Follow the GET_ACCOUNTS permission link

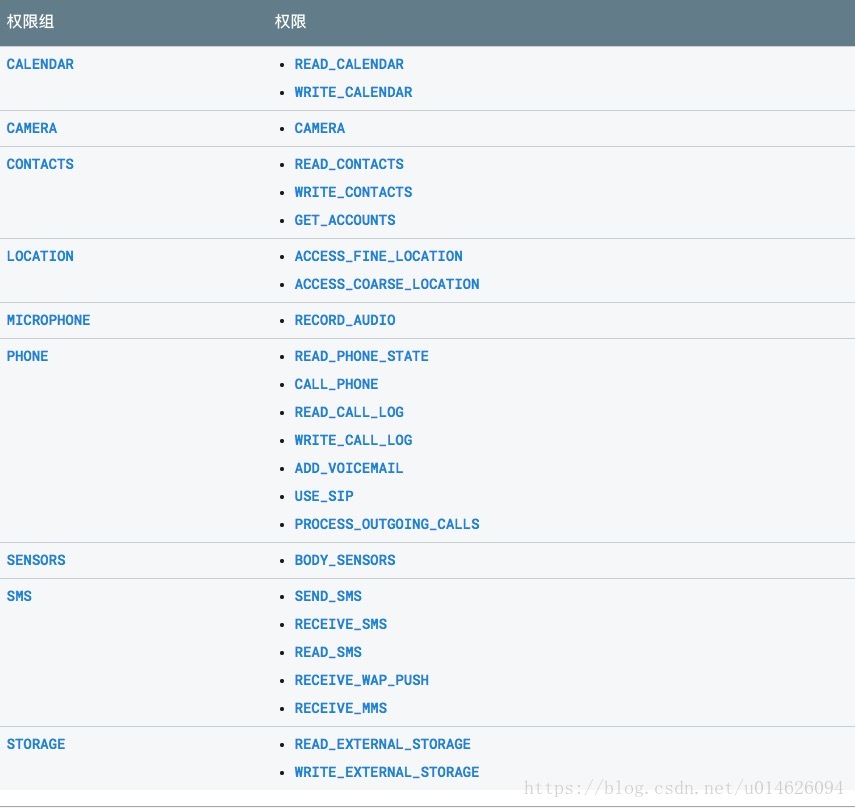(x=345, y=220)
